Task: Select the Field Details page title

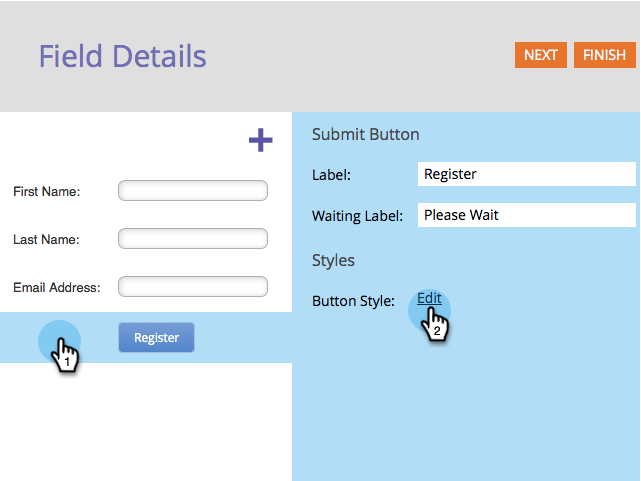Action: coord(122,56)
